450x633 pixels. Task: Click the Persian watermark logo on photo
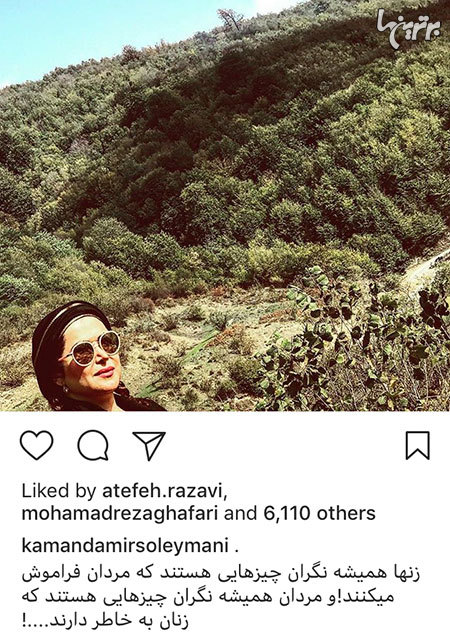click(408, 29)
